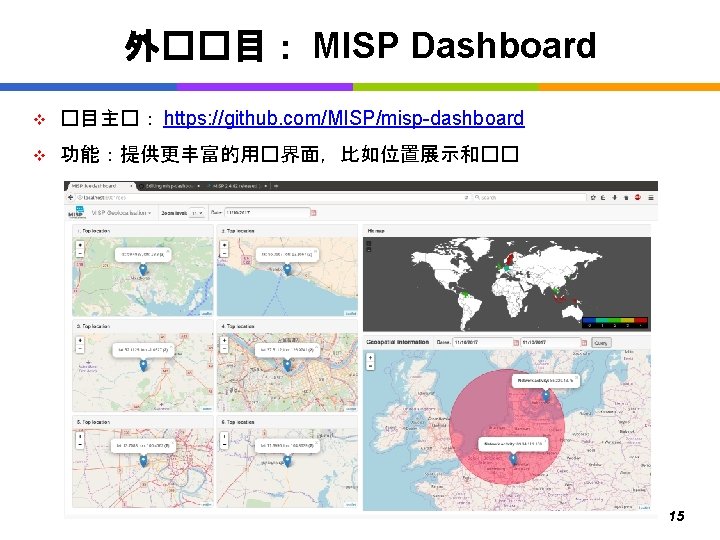Open calendar icon after the Geospatial end date
Viewport: 720px width, 540px height.
(x=584, y=343)
